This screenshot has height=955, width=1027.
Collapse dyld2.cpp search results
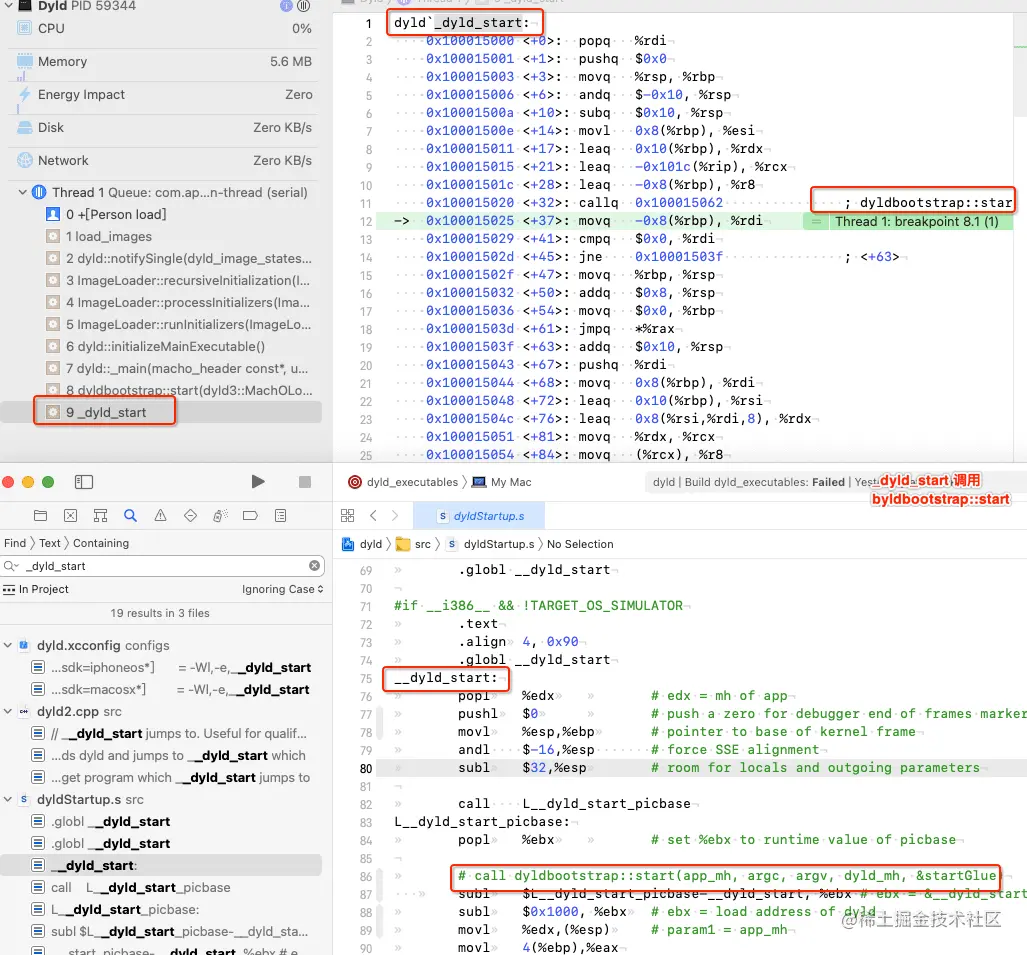tap(8, 711)
